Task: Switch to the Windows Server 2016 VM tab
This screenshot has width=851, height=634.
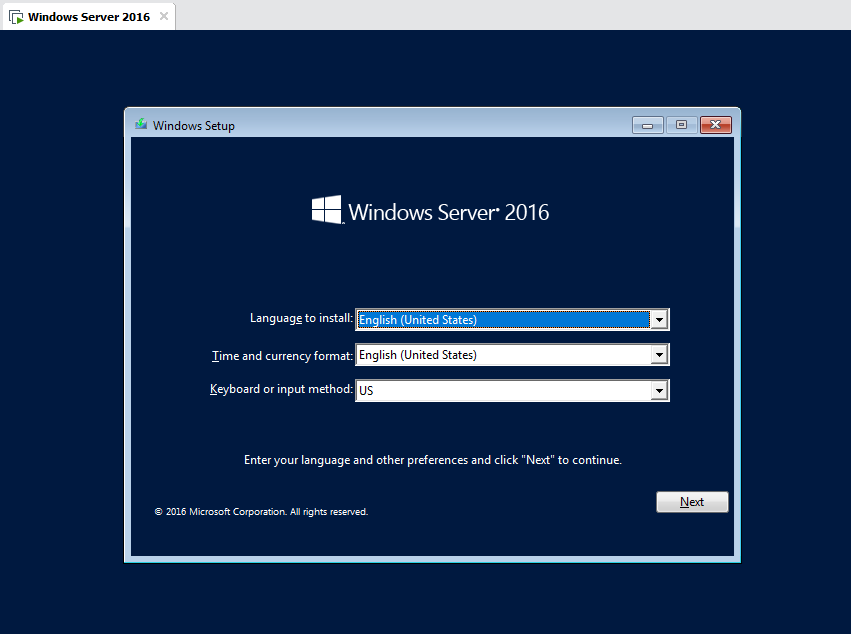Action: (x=89, y=17)
